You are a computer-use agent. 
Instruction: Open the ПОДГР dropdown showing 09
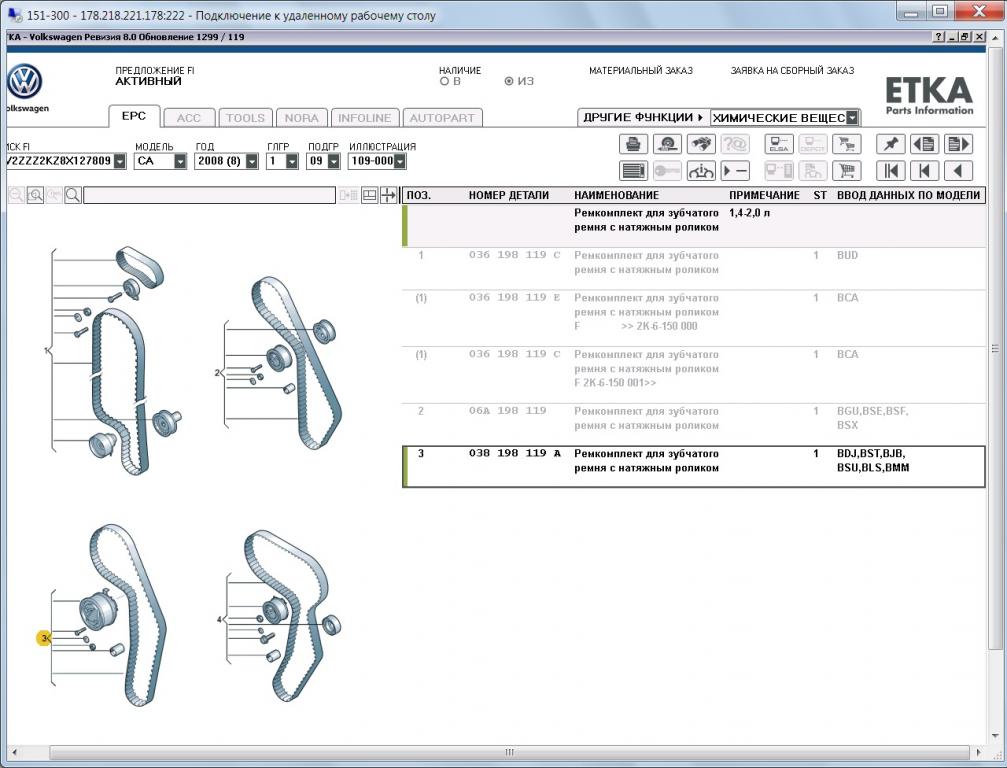click(333, 161)
